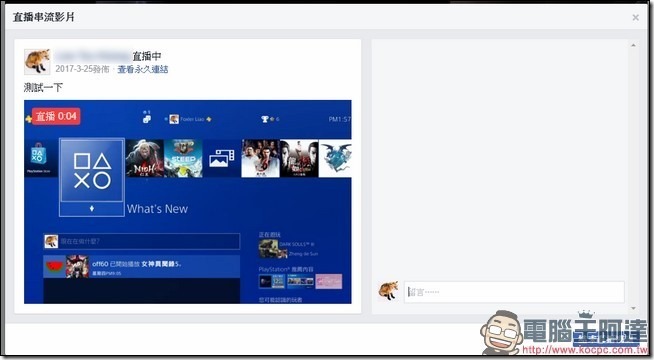Click the pink recommended content thumbnail
This screenshot has width=654, height=360.
coord(329,282)
